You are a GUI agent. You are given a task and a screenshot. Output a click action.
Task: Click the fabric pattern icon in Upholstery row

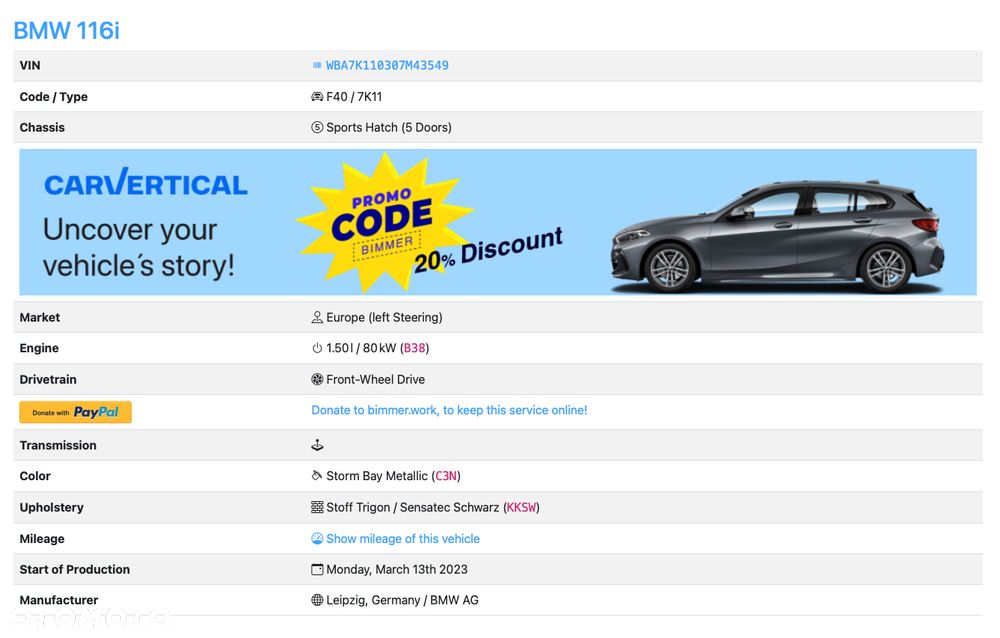pos(317,507)
